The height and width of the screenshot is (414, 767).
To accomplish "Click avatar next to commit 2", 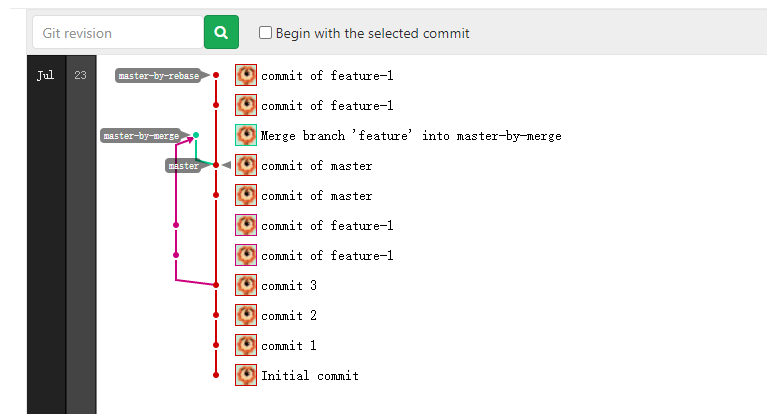I will (246, 315).
